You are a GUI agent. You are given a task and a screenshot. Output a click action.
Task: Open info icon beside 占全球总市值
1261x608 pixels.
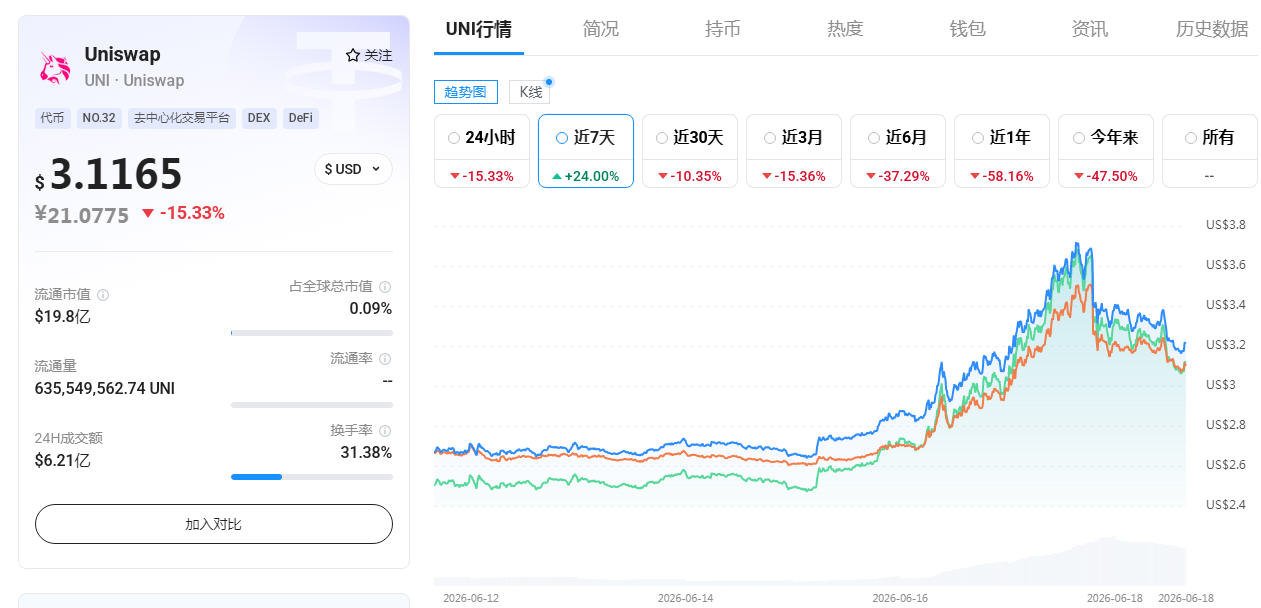385,287
